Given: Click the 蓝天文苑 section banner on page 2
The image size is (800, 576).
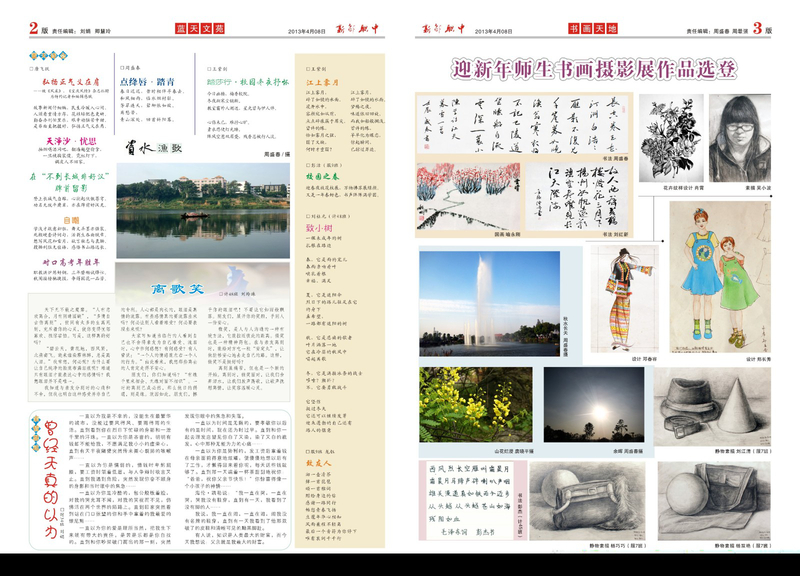Looking at the screenshot, I should click(x=199, y=29).
